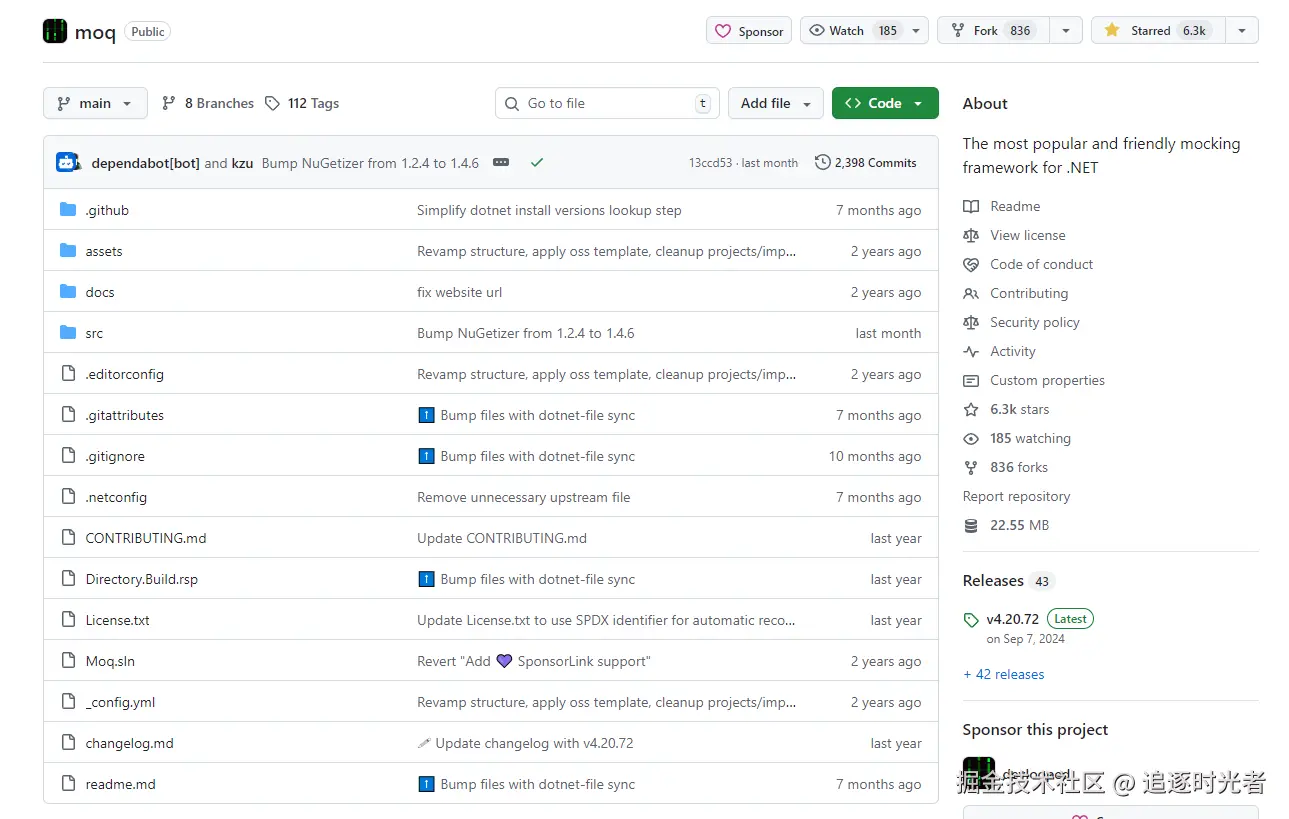The image size is (1289, 819).
Task: Click the Report repository link
Action: (x=1016, y=496)
